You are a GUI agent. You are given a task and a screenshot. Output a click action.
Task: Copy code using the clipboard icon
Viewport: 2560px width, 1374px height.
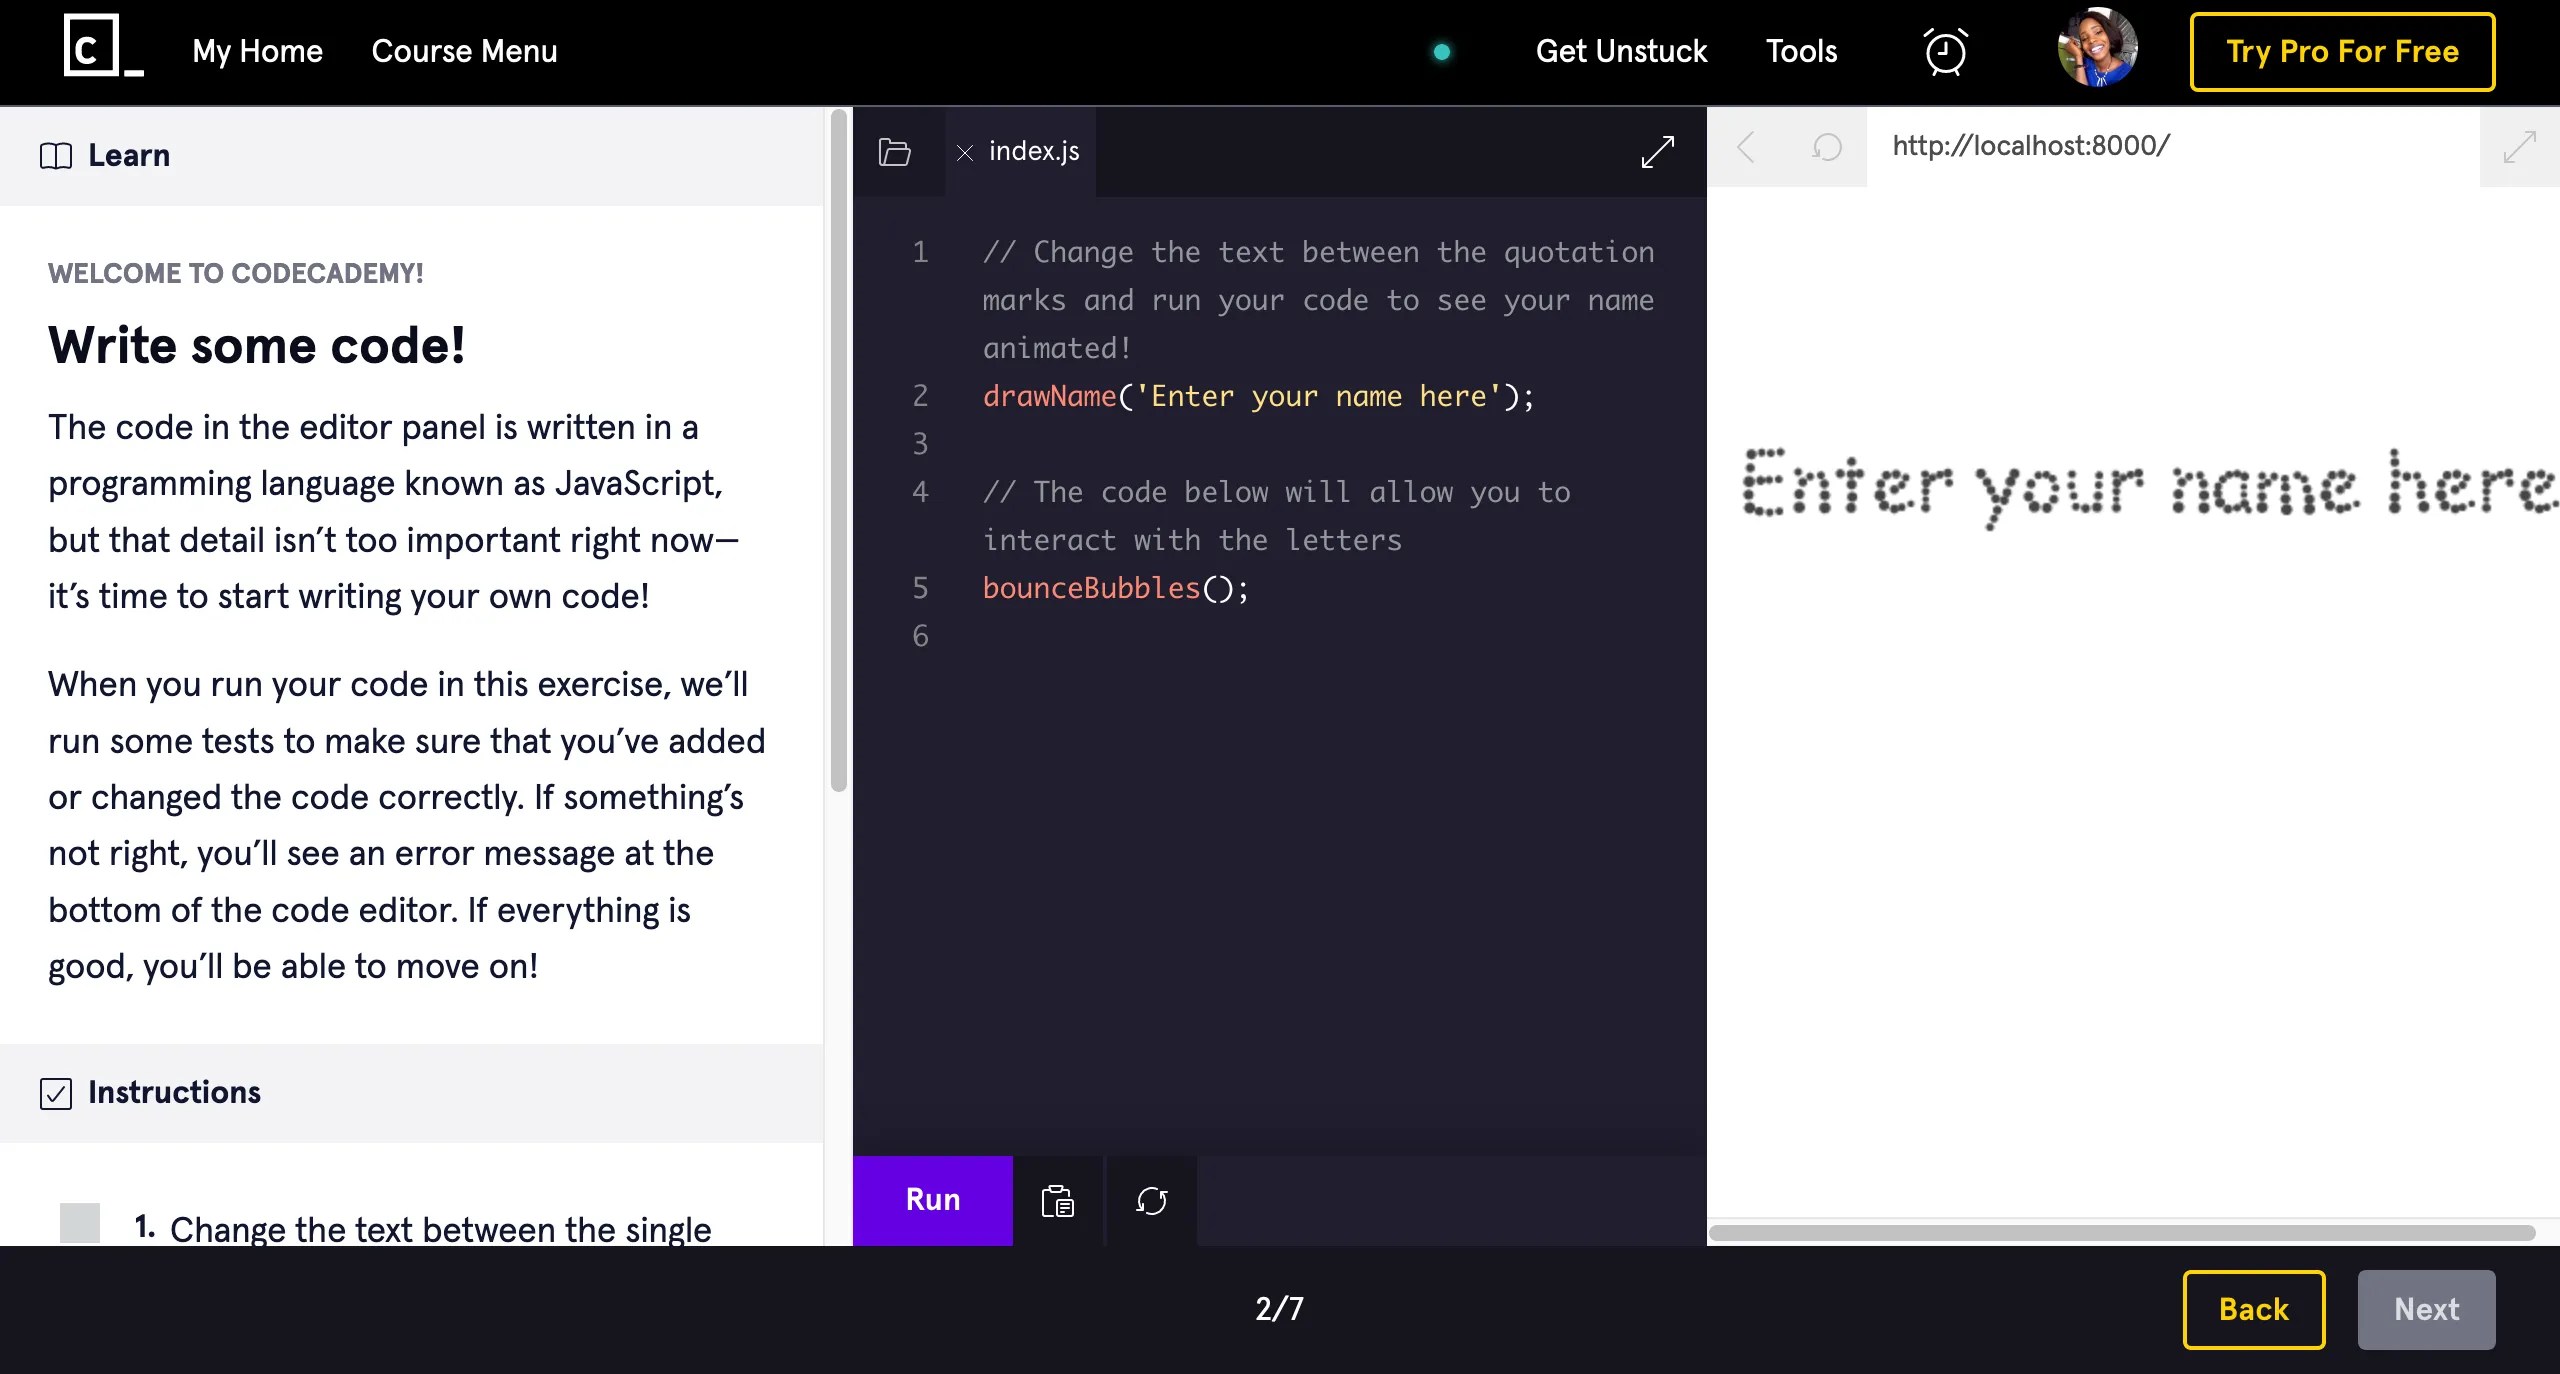coord(1057,1201)
